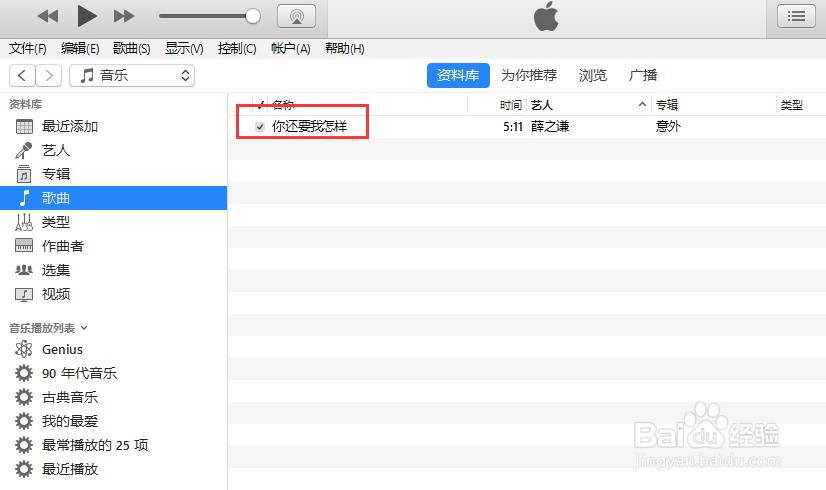The image size is (826, 490).
Task: Sort by the 时间 column header
Action: click(x=510, y=105)
